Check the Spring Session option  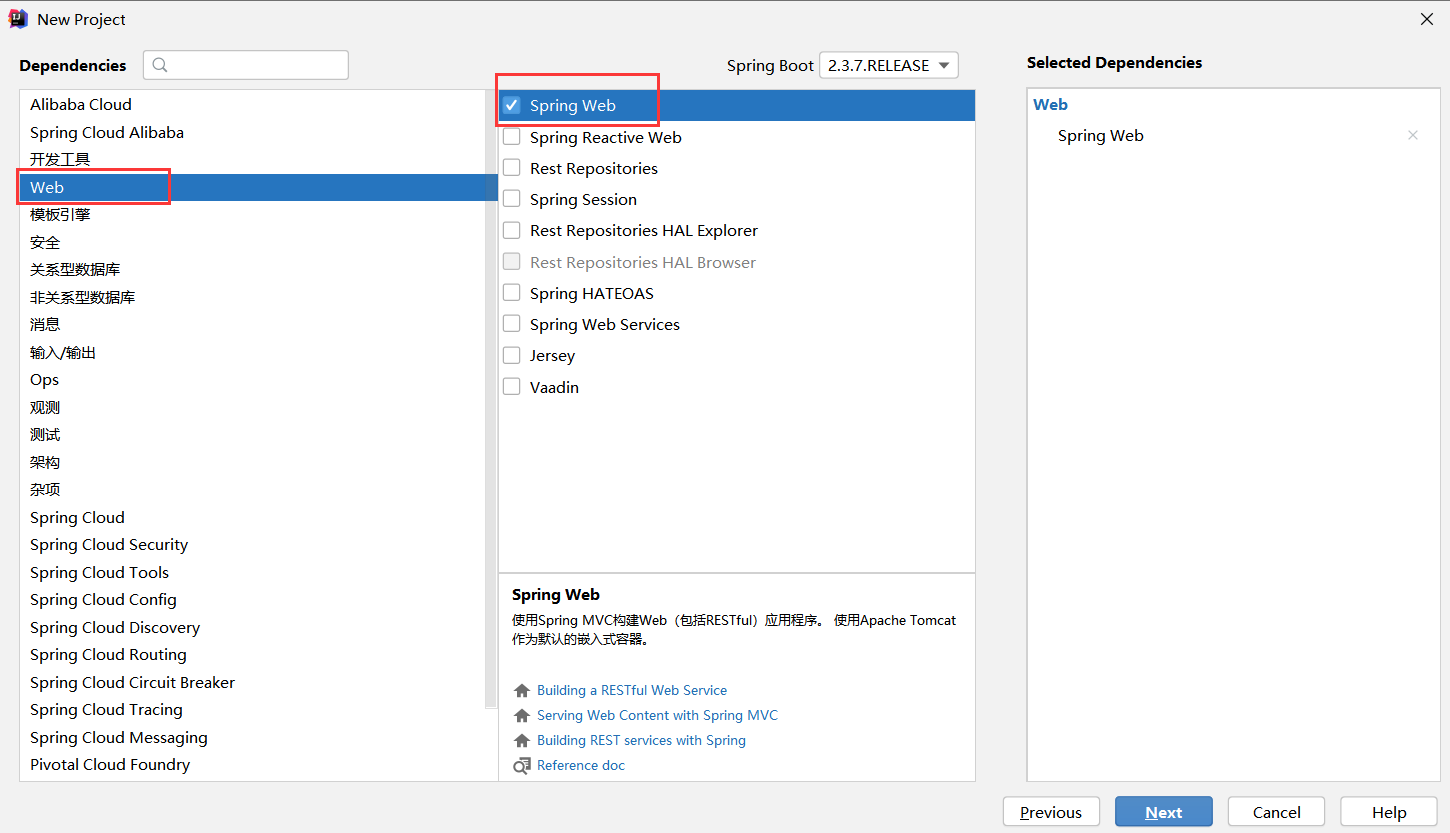(x=512, y=199)
